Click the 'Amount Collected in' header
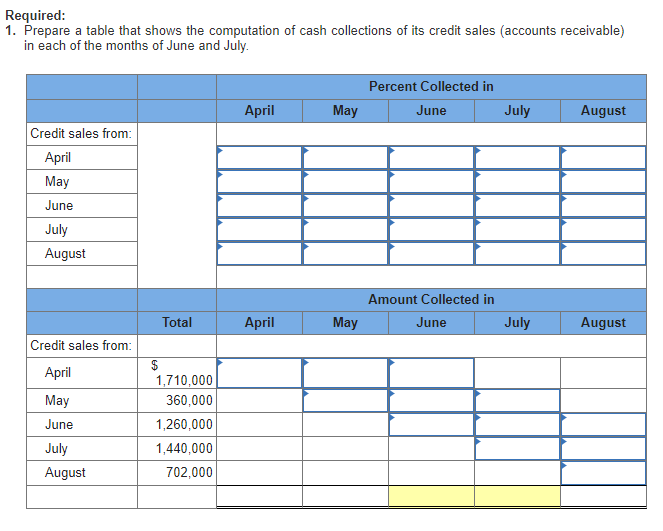 (431, 300)
